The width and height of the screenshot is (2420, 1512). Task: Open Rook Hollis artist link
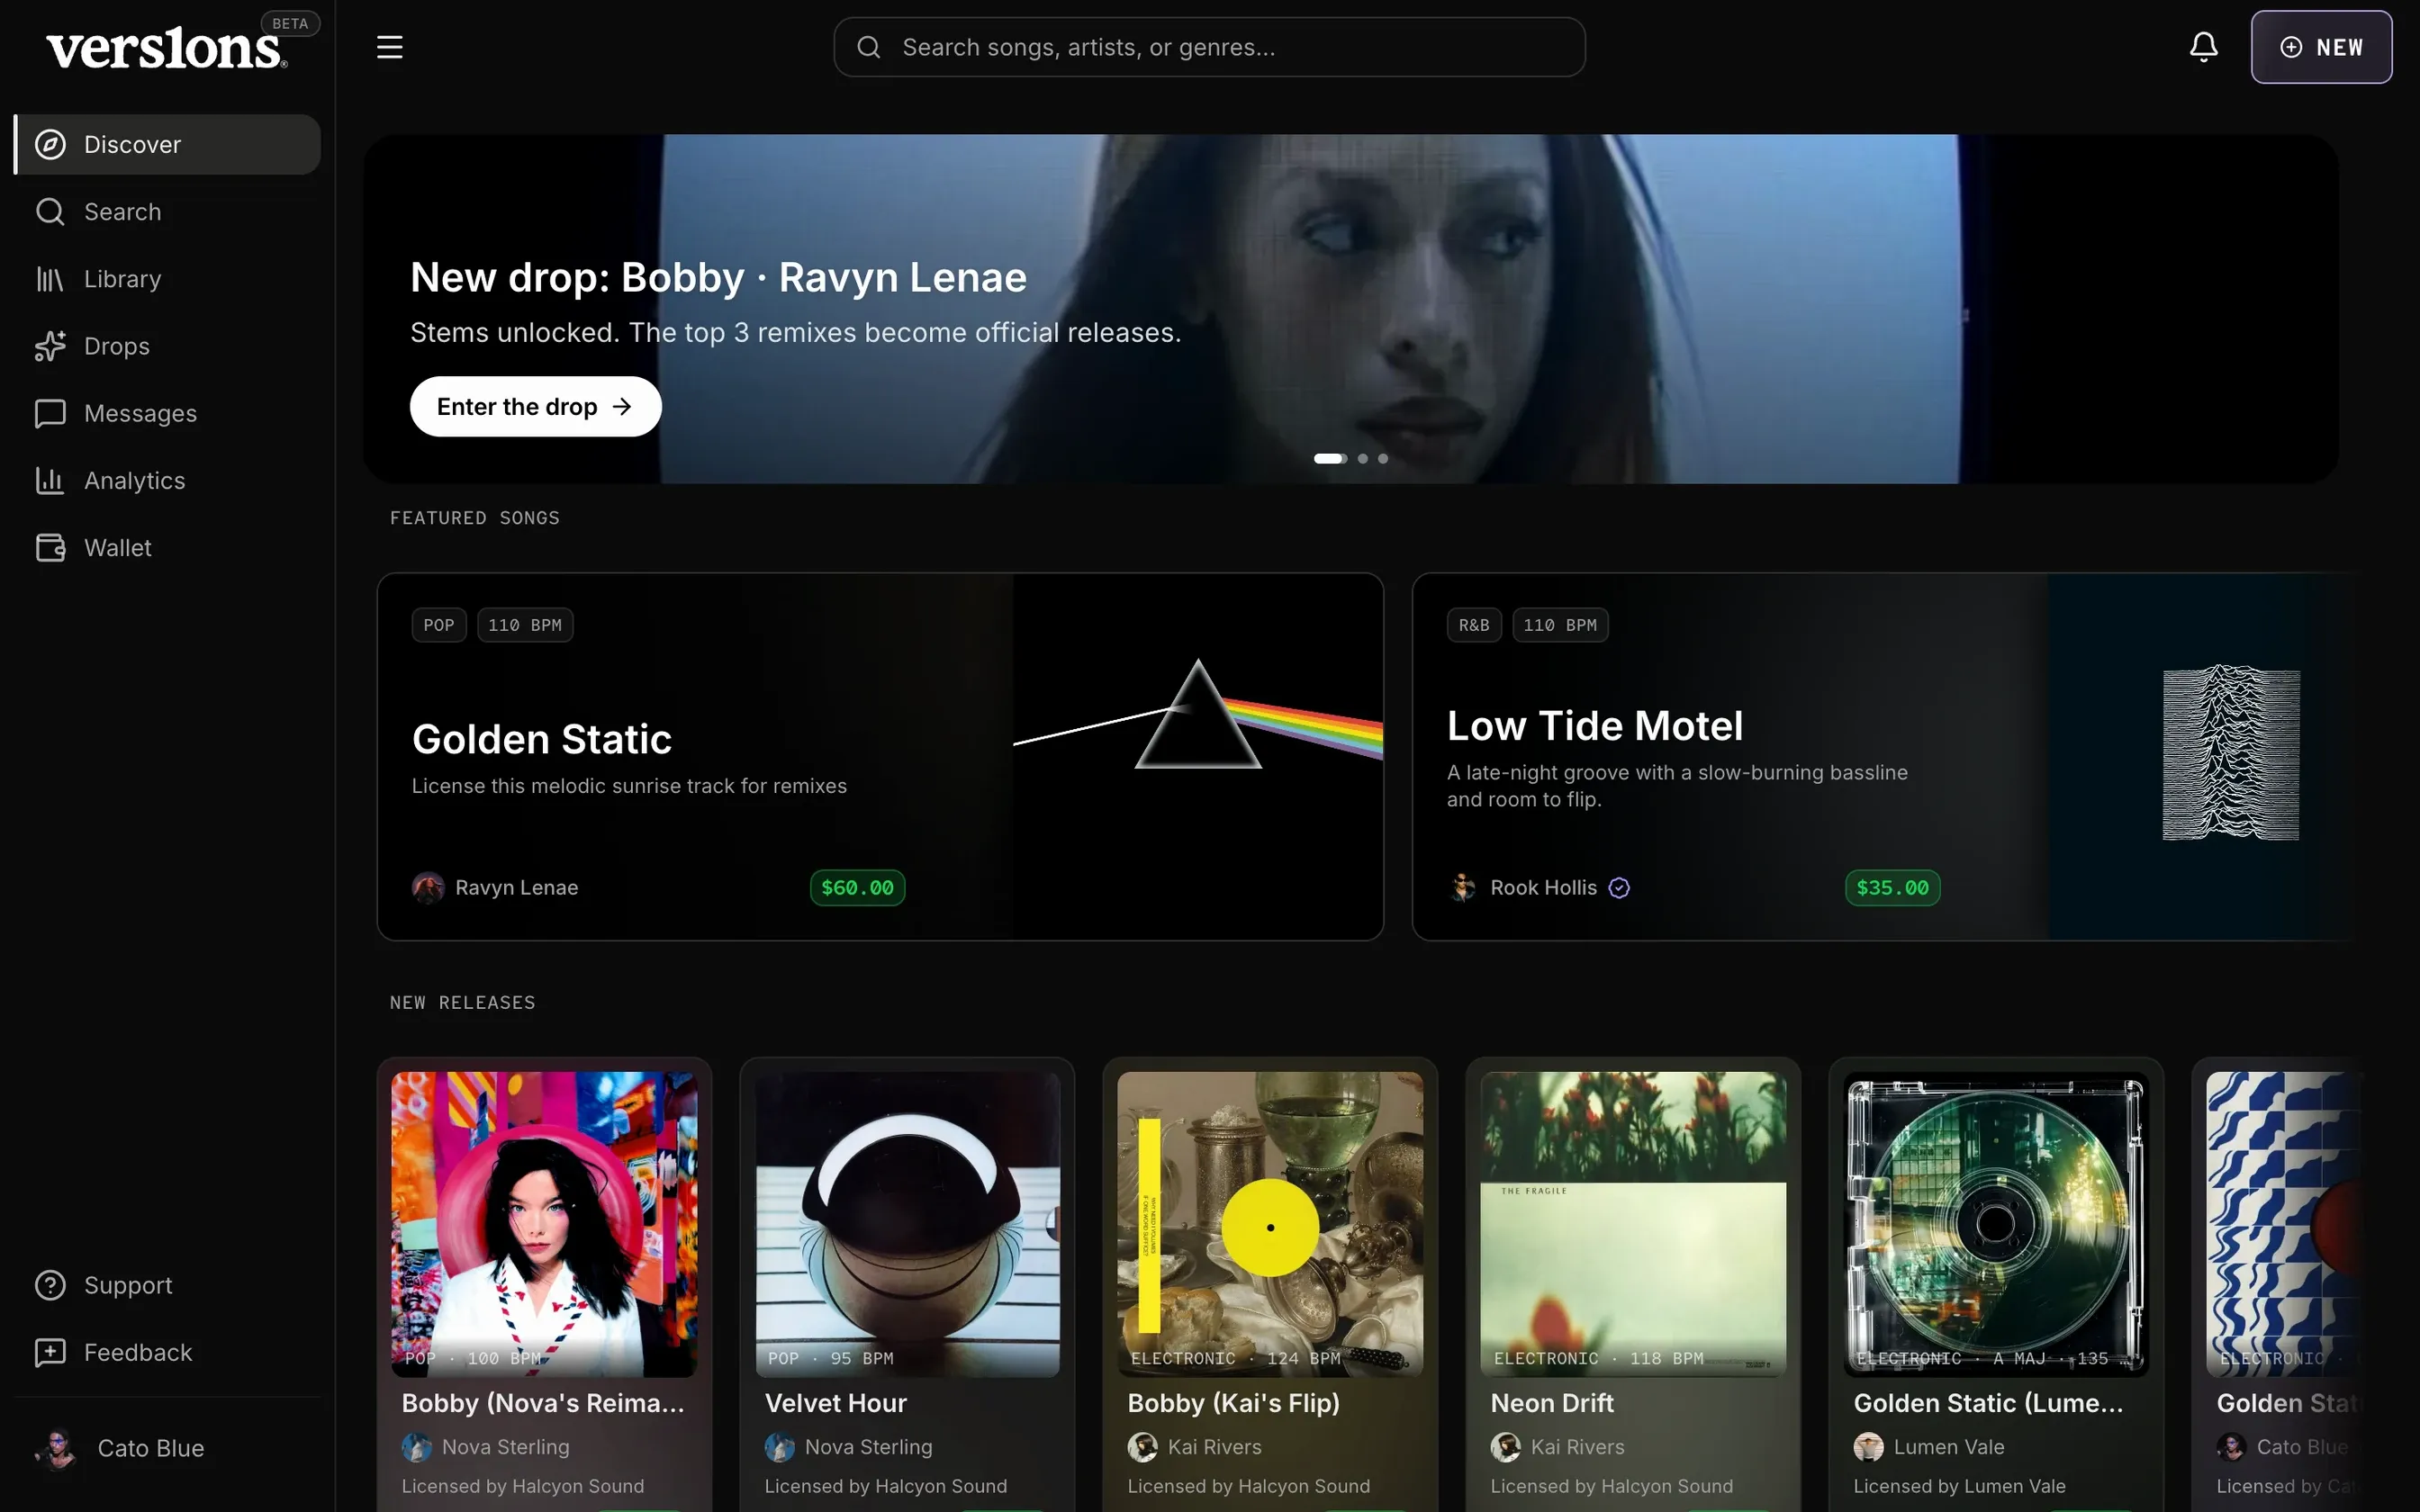coord(1543,887)
